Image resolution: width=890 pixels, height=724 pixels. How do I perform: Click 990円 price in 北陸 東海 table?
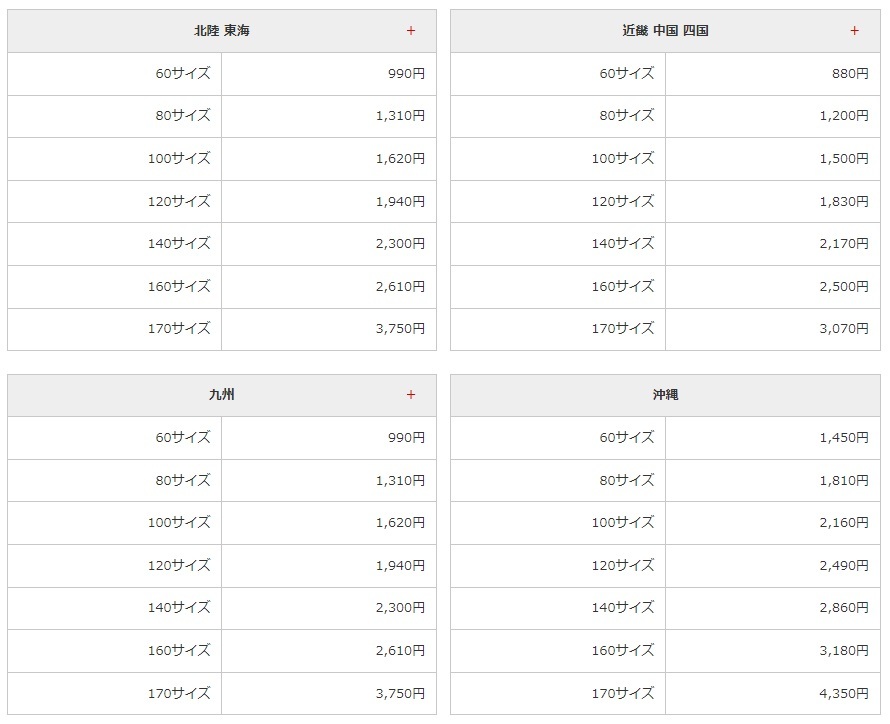click(406, 73)
